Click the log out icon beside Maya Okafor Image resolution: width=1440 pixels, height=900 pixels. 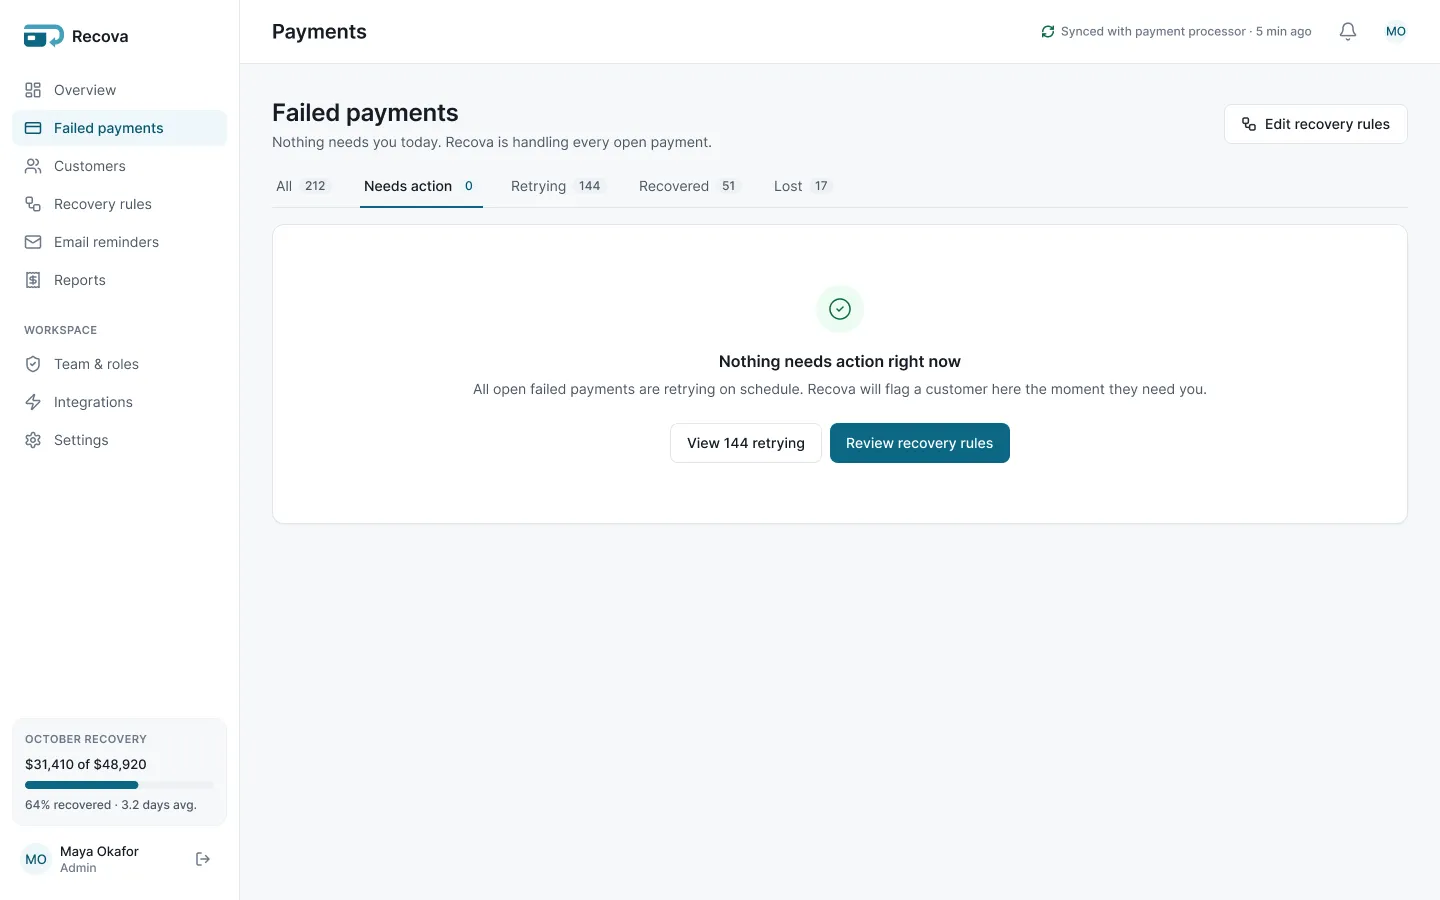(x=203, y=859)
